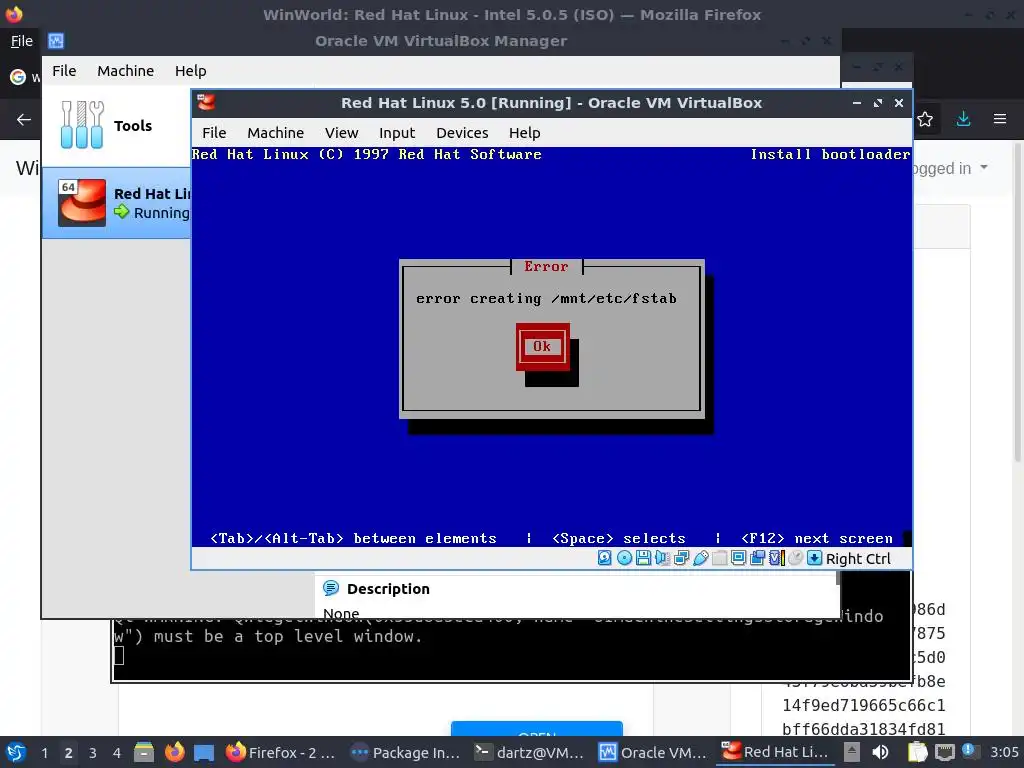The width and height of the screenshot is (1024, 768).
Task: Click the Description section header in Manager
Action: (x=388, y=588)
